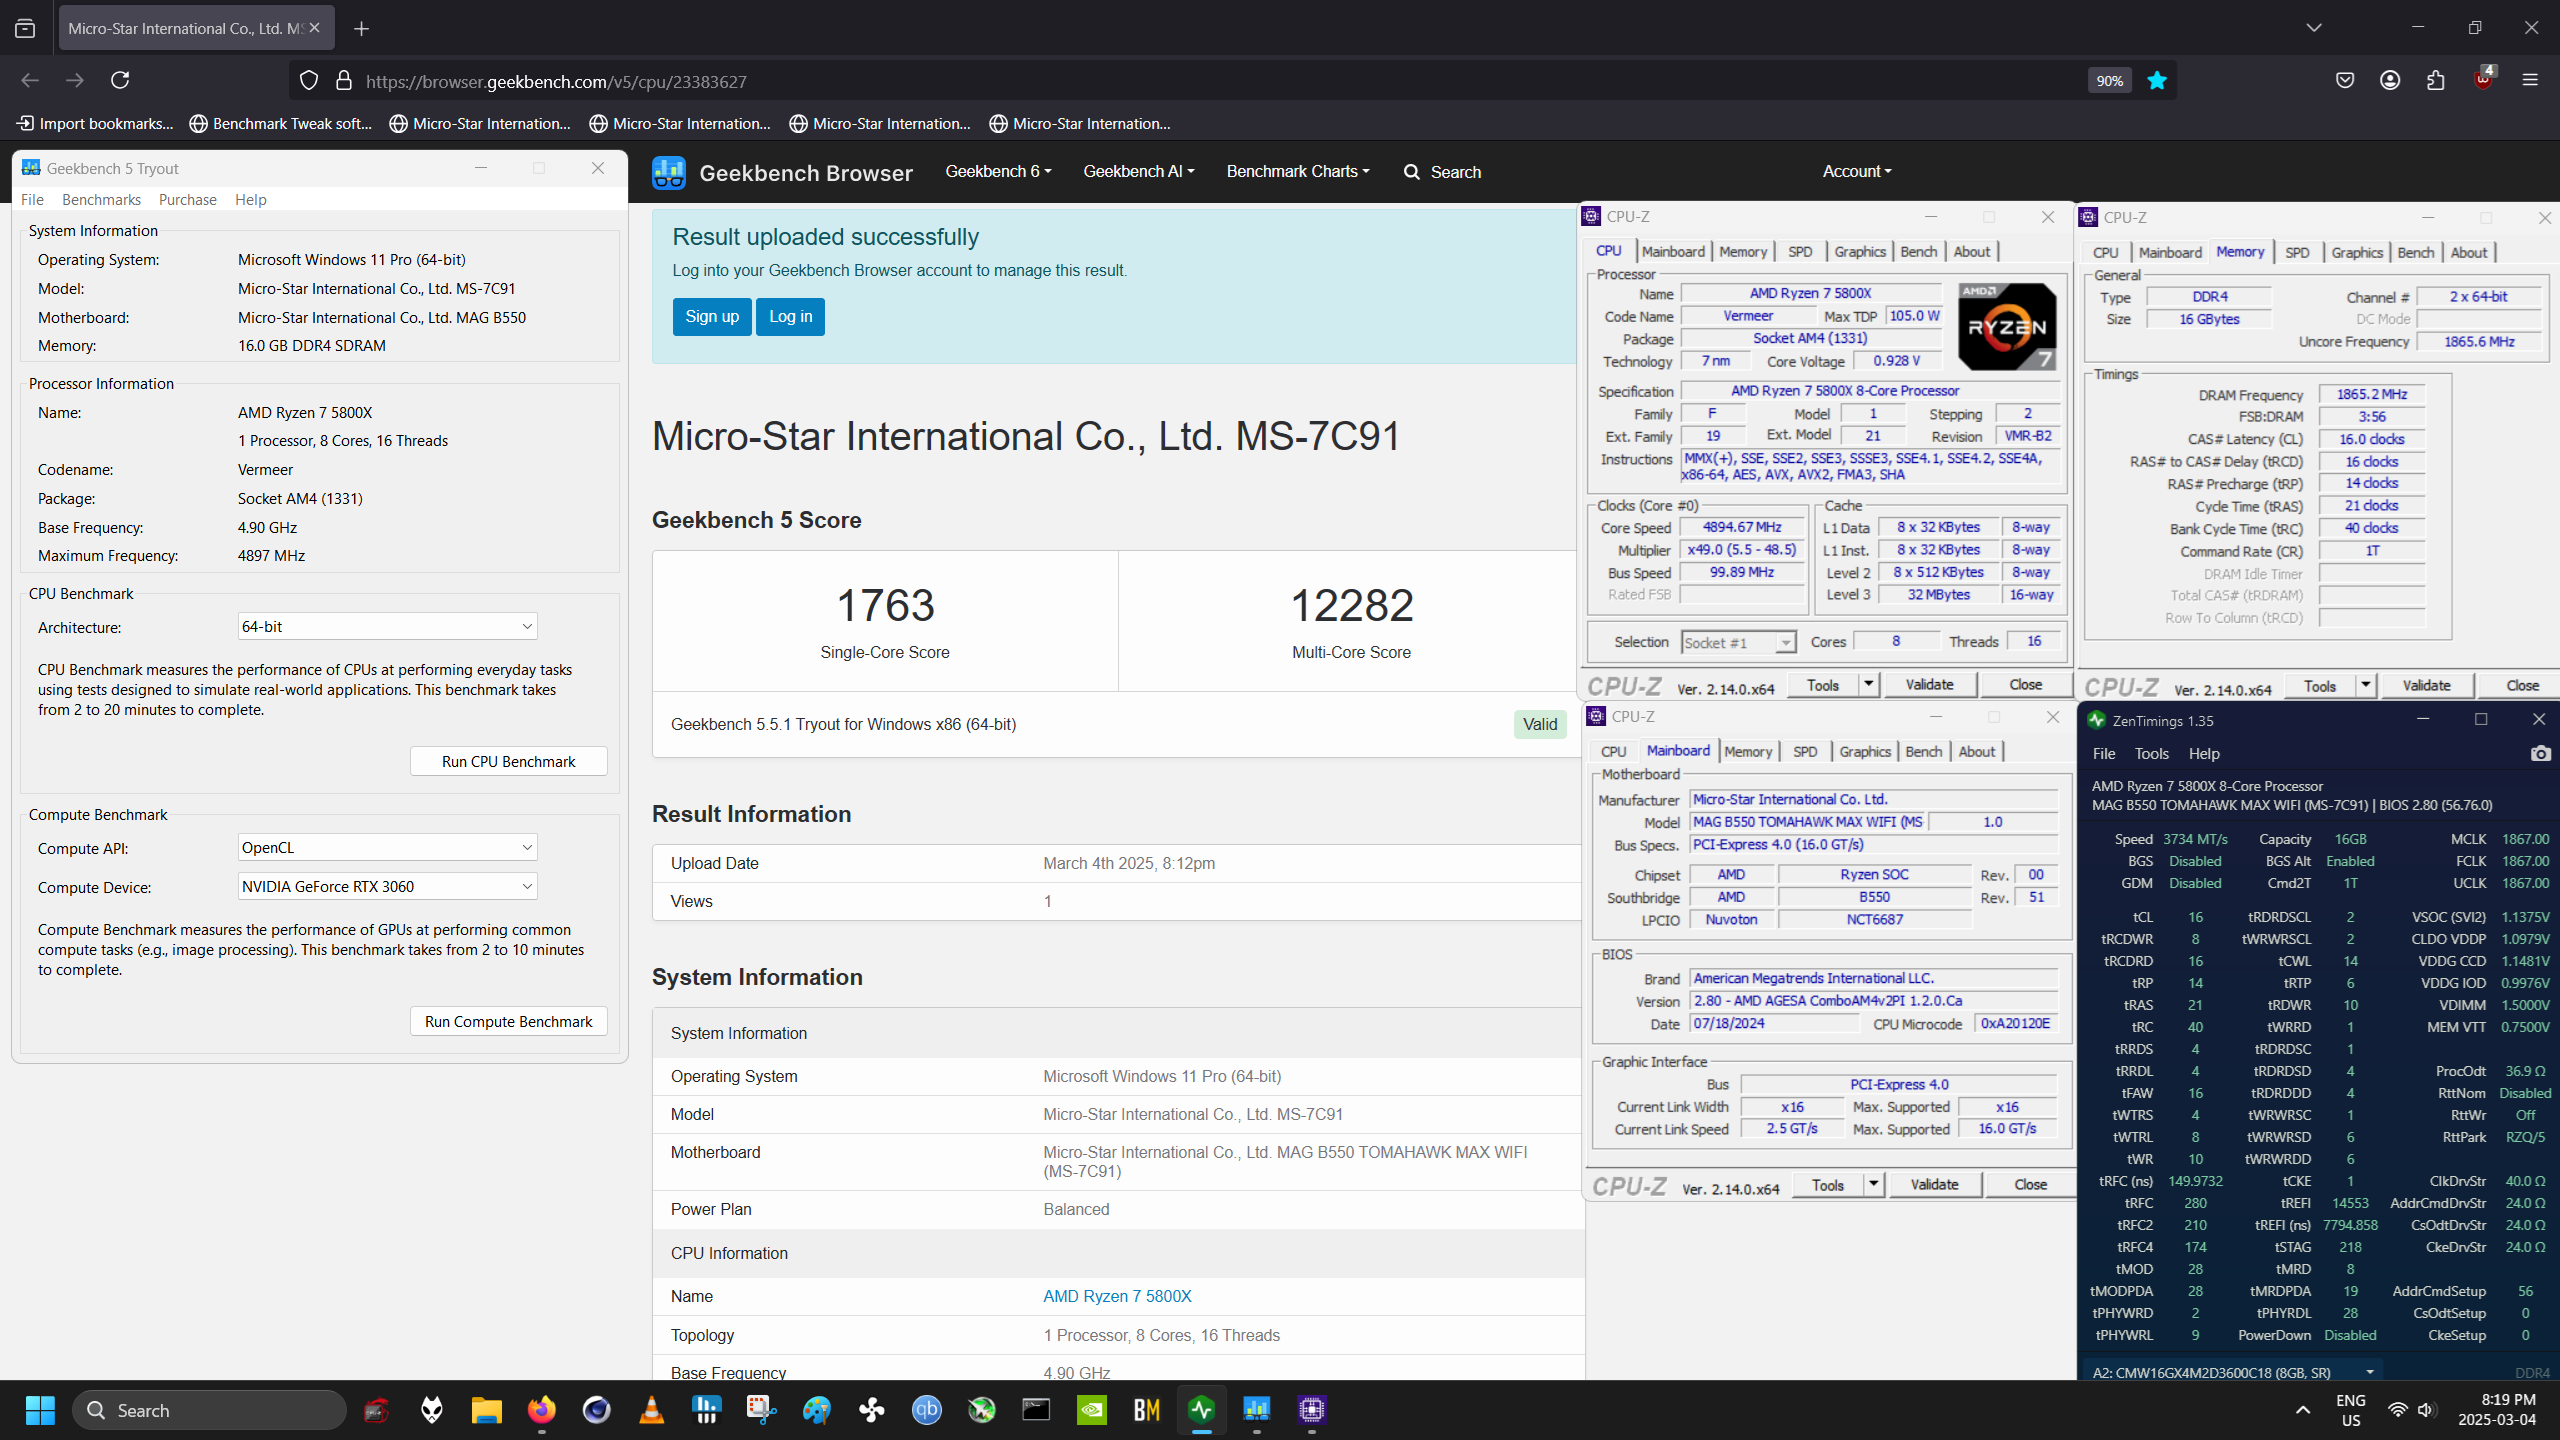Expand the Benchmark Charts nav menu

(1298, 171)
